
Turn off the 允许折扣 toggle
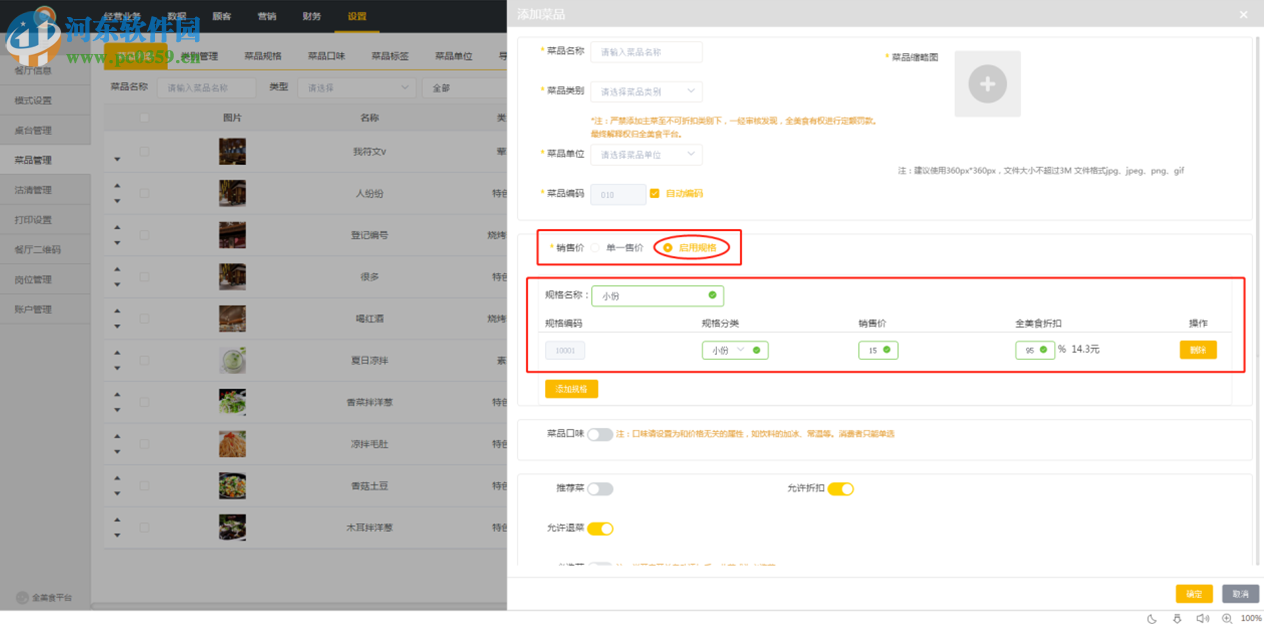[x=840, y=489]
